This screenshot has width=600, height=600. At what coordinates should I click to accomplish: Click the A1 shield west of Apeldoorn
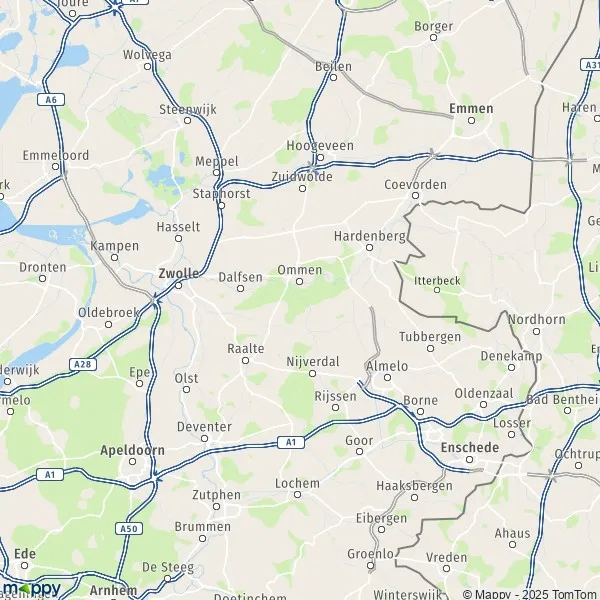(x=50, y=475)
